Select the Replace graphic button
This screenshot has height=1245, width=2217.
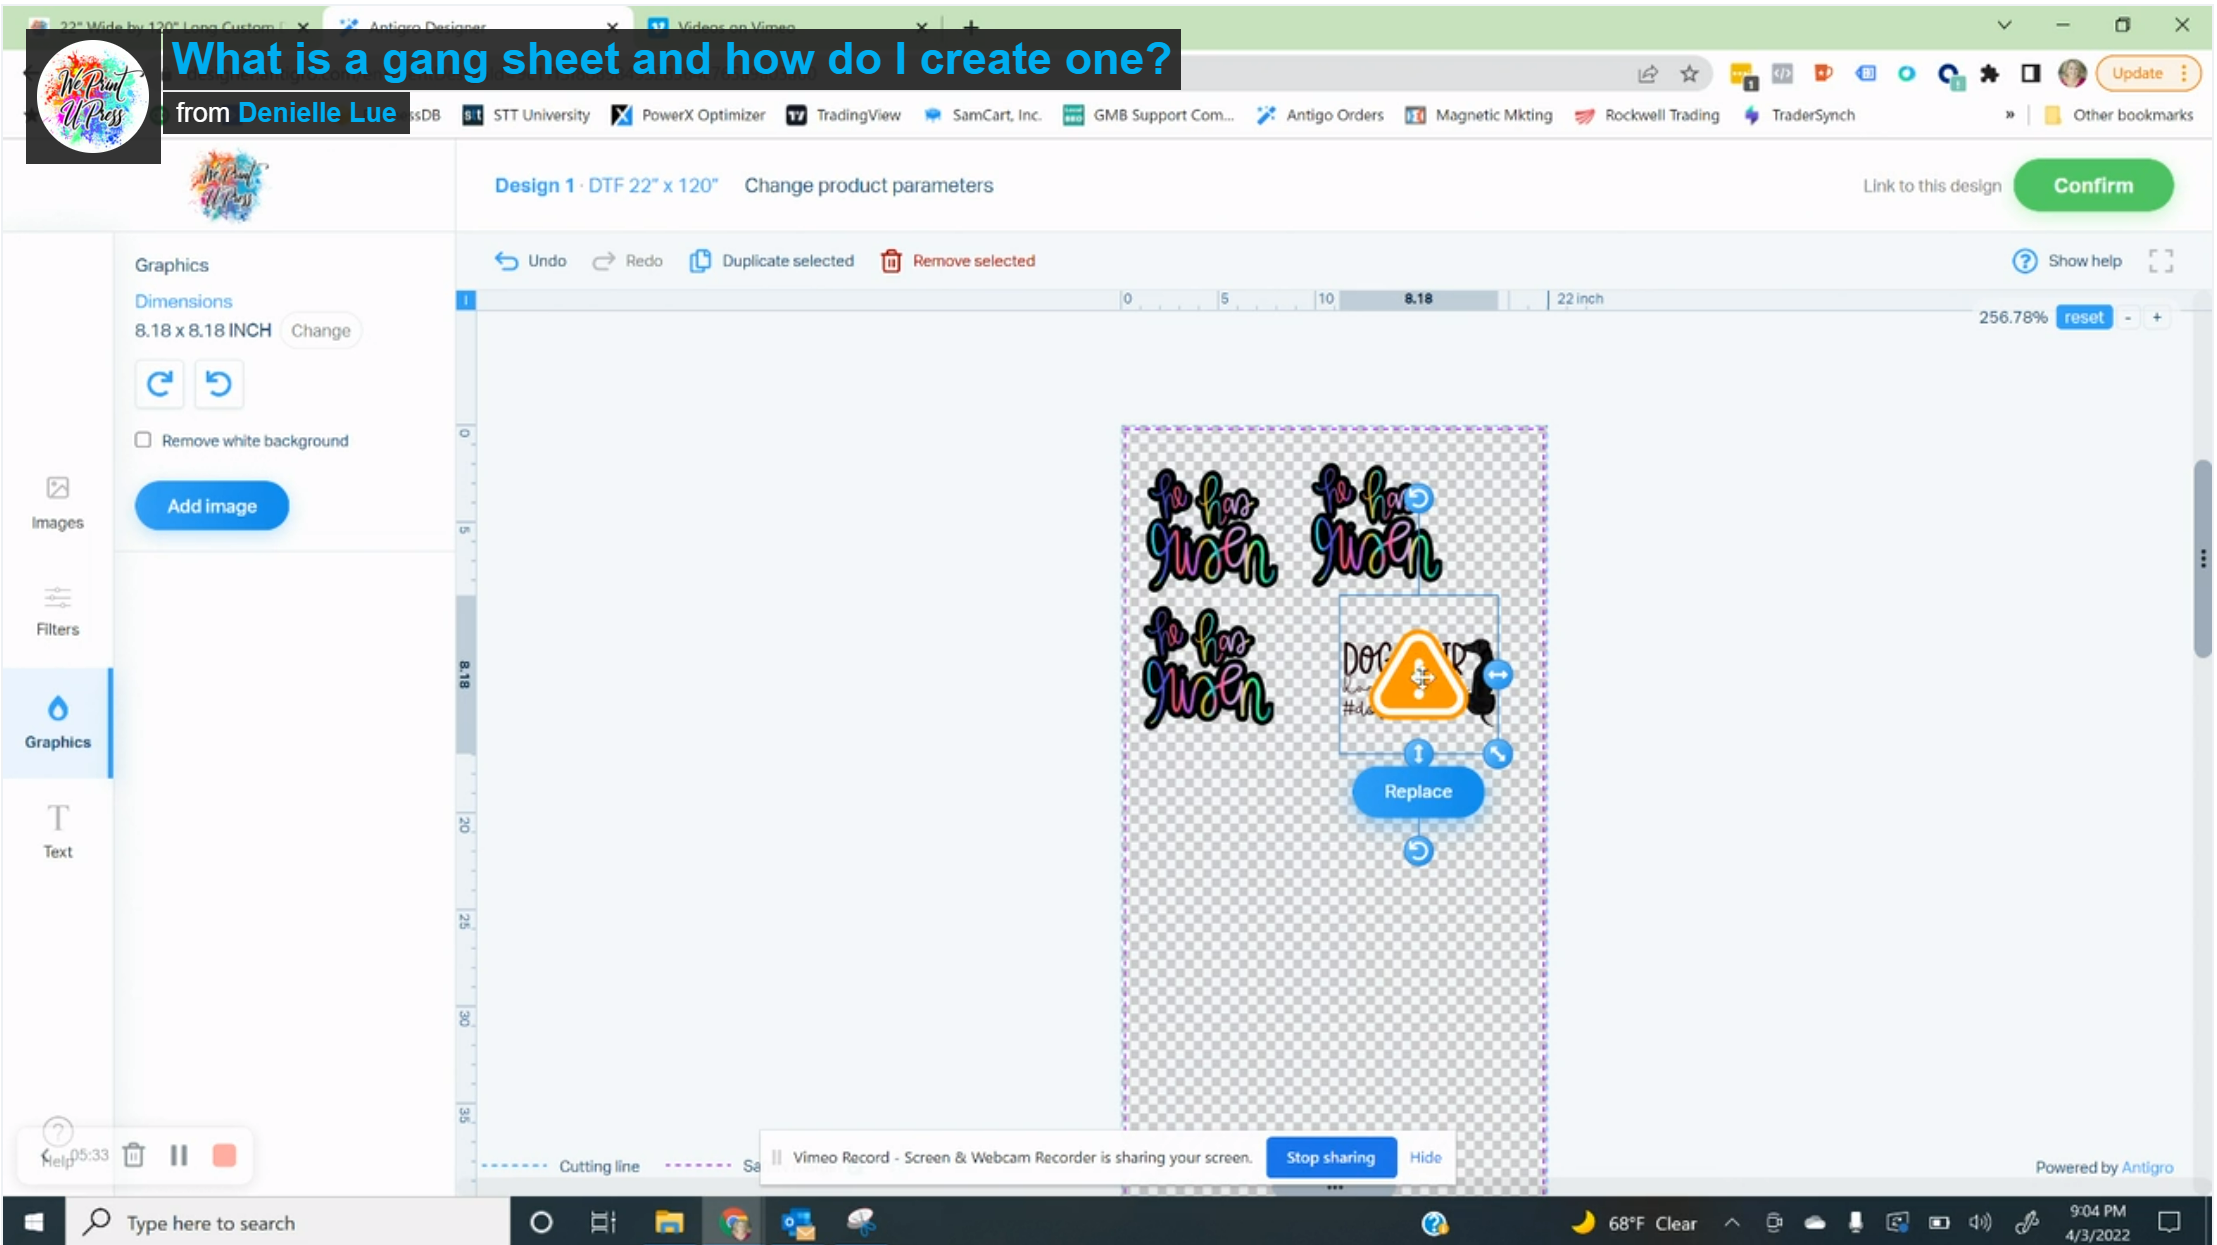click(x=1418, y=790)
